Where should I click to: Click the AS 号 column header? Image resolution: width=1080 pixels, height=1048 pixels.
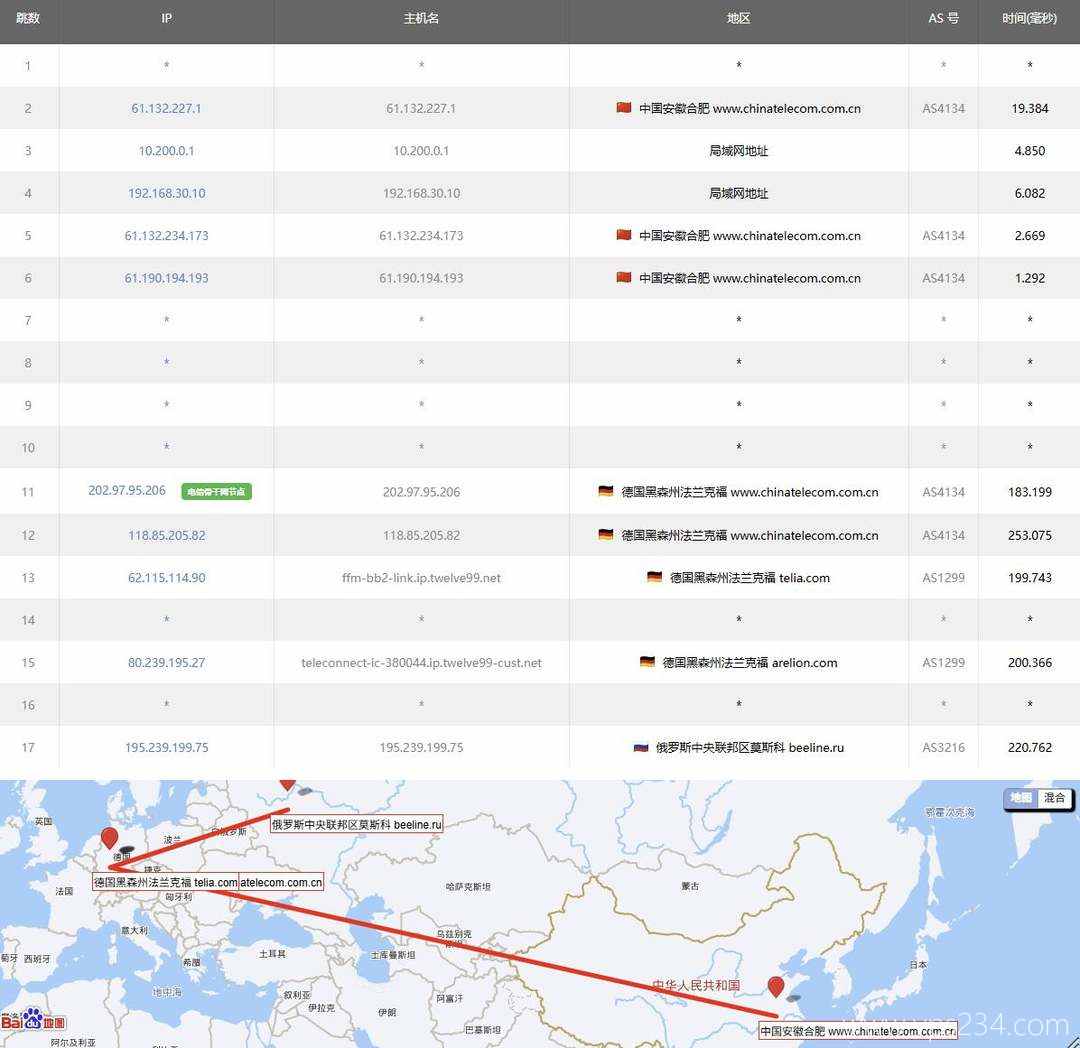943,19
